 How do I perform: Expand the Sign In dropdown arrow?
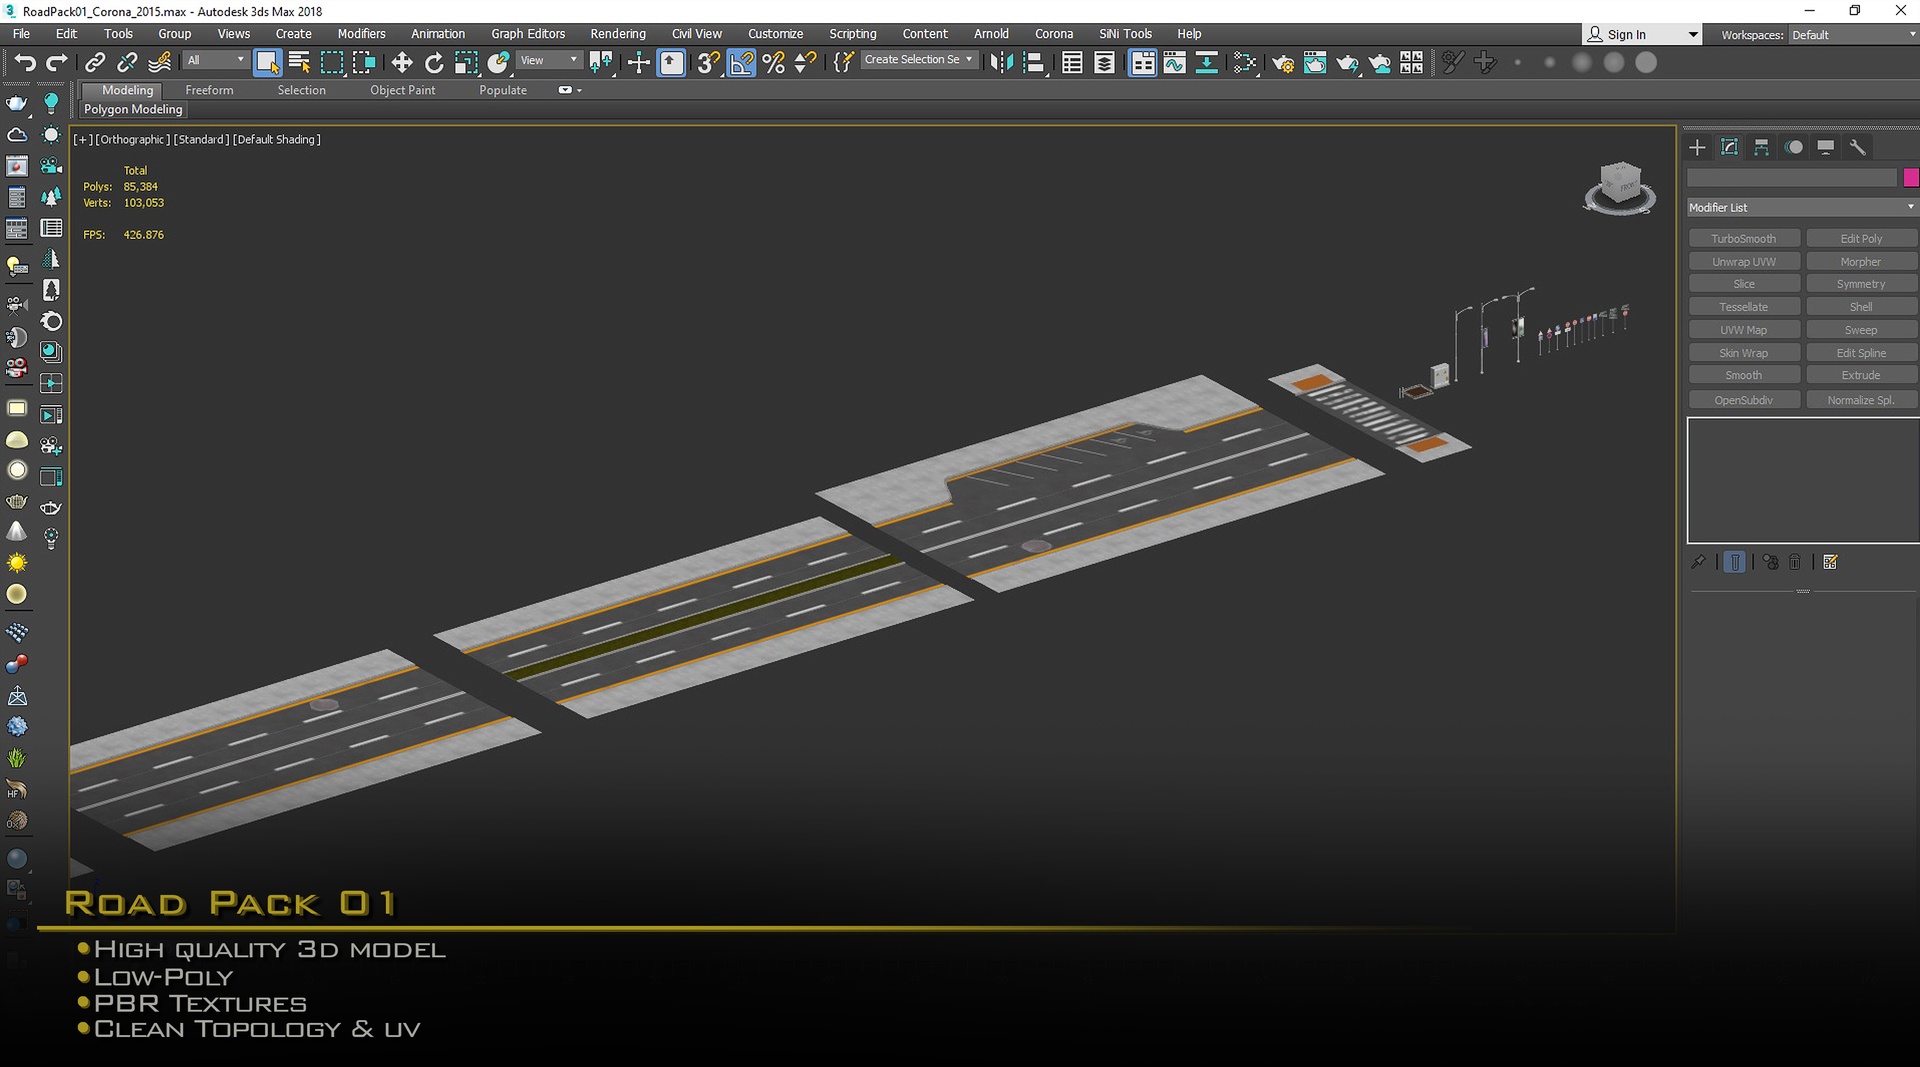pyautogui.click(x=1693, y=34)
